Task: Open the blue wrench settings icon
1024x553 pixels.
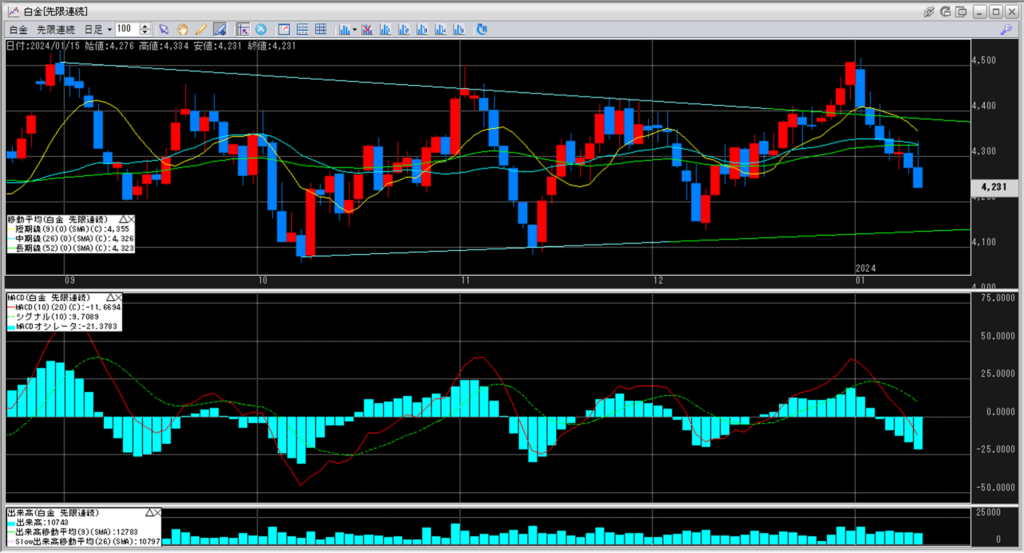Action: 1006,29
